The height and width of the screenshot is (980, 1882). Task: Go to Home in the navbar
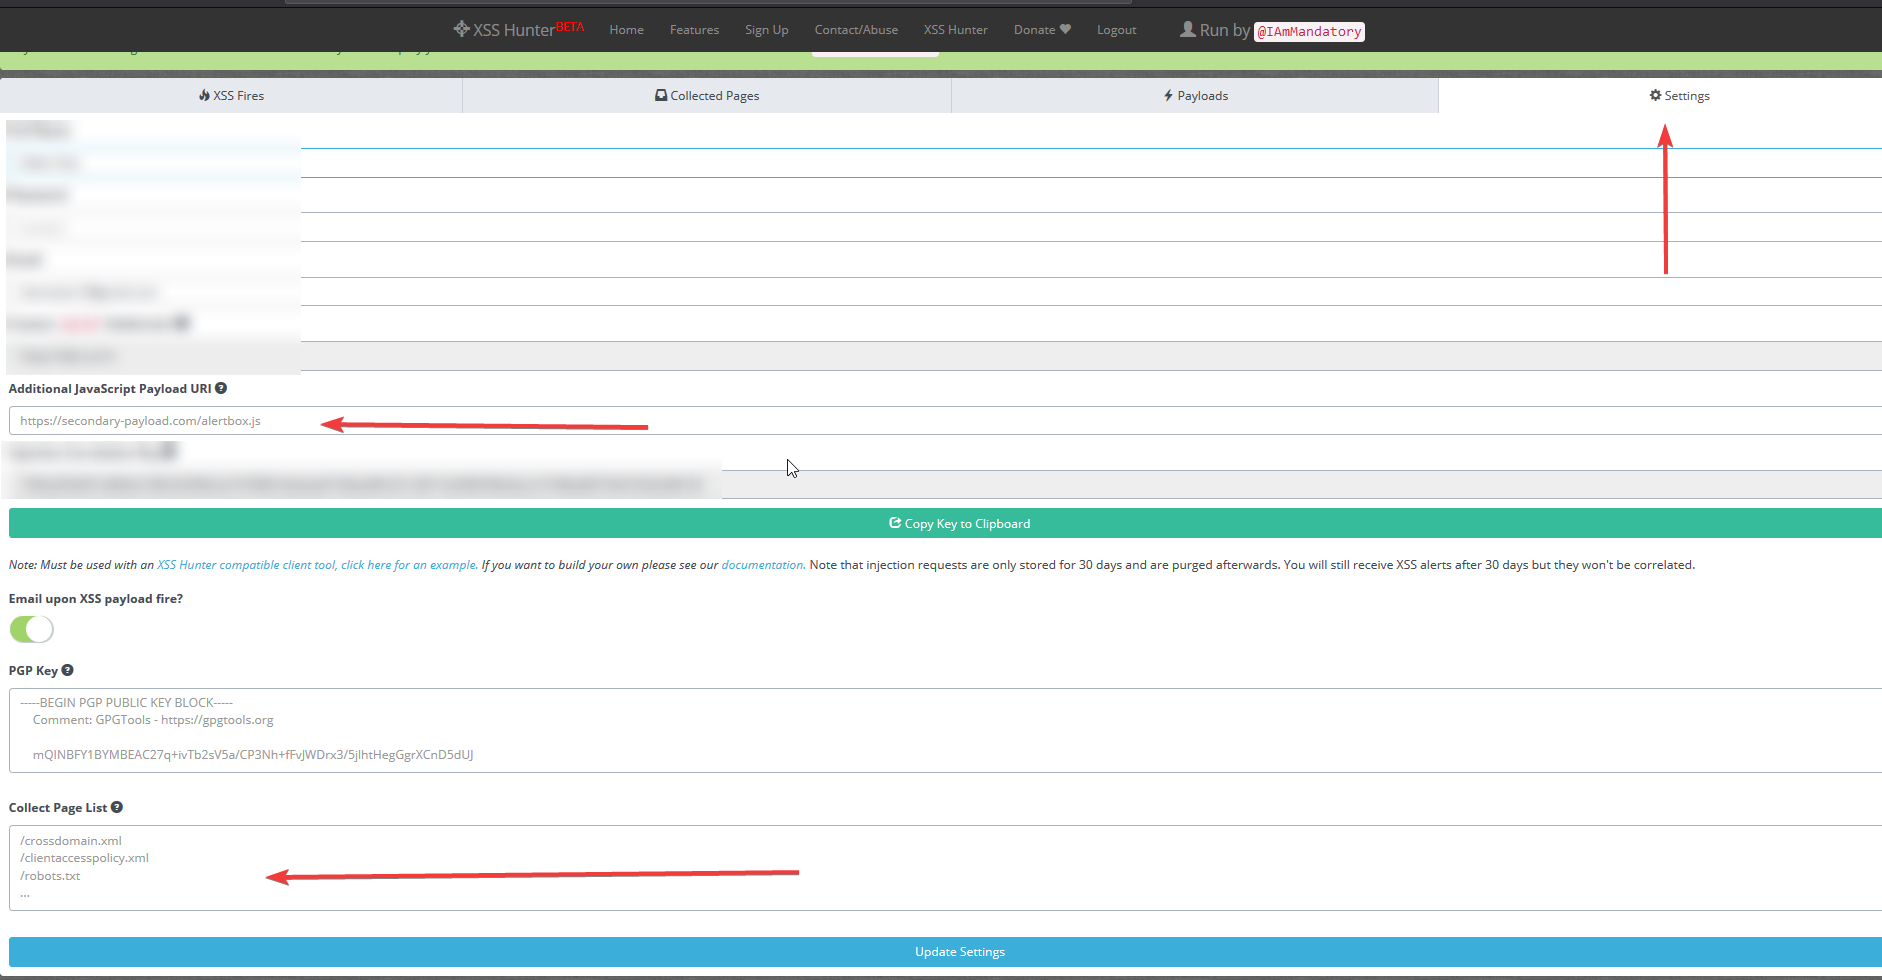point(626,30)
